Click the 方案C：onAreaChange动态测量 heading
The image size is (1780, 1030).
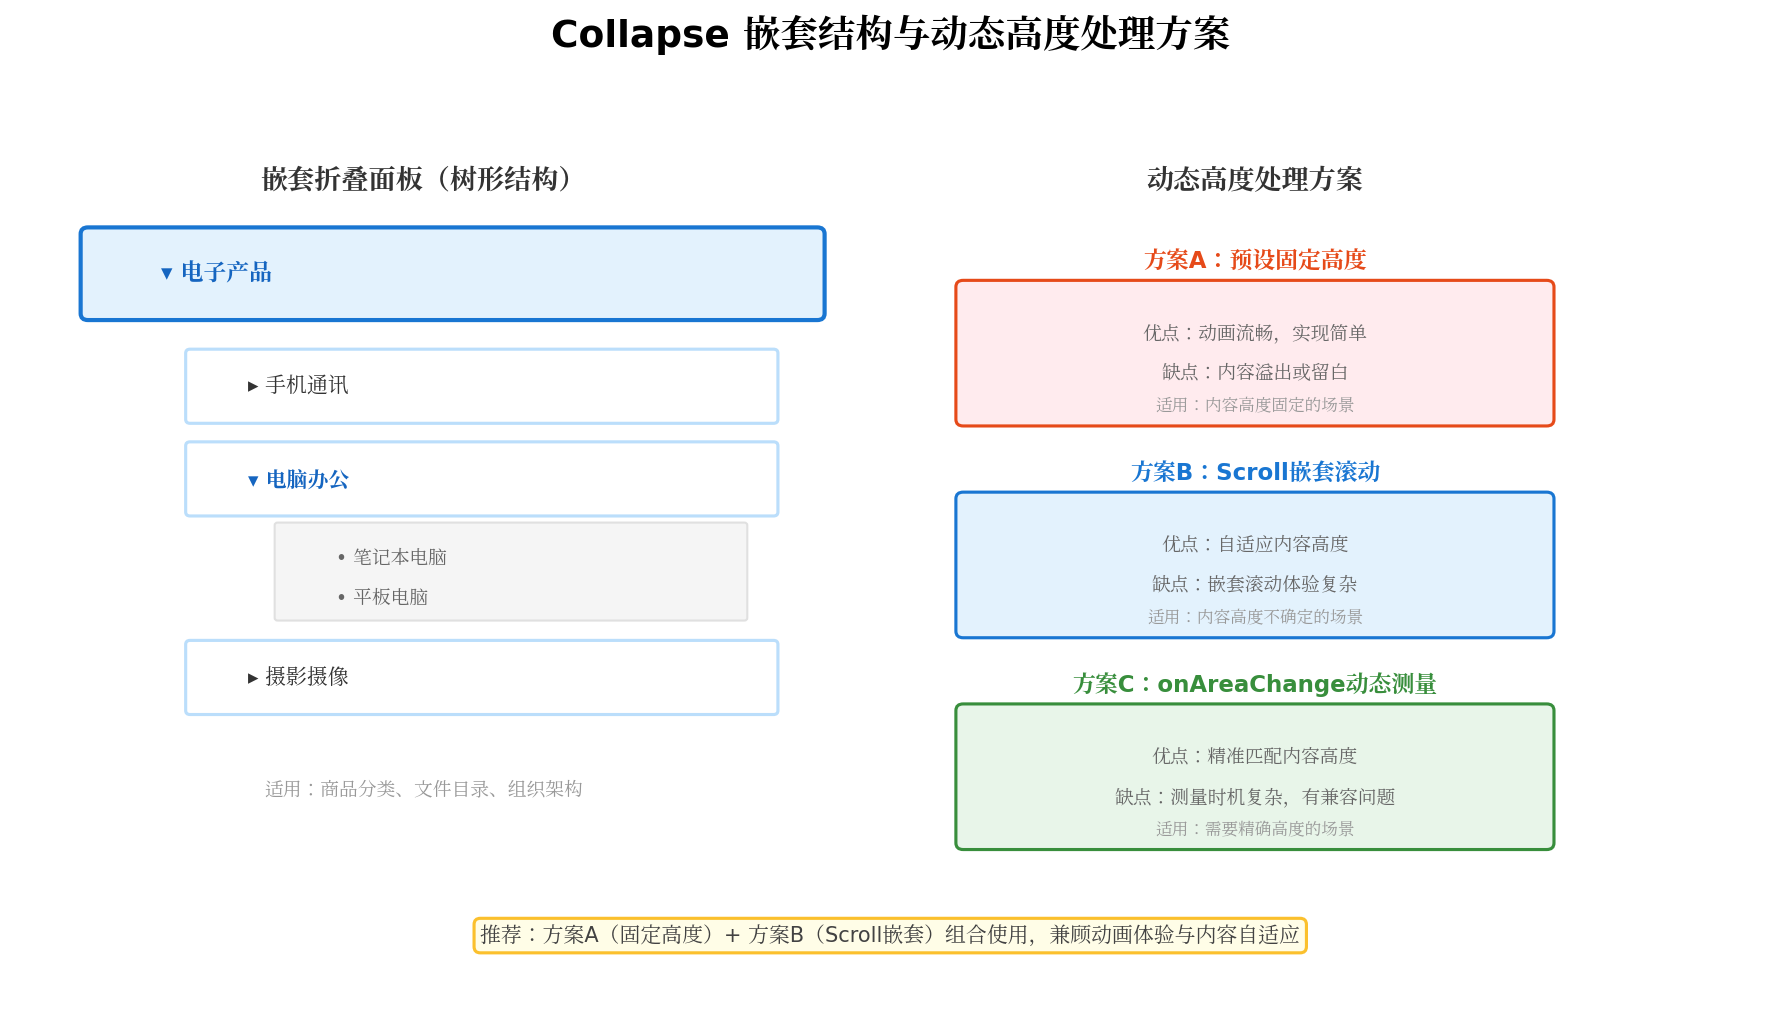pyautogui.click(x=1255, y=684)
